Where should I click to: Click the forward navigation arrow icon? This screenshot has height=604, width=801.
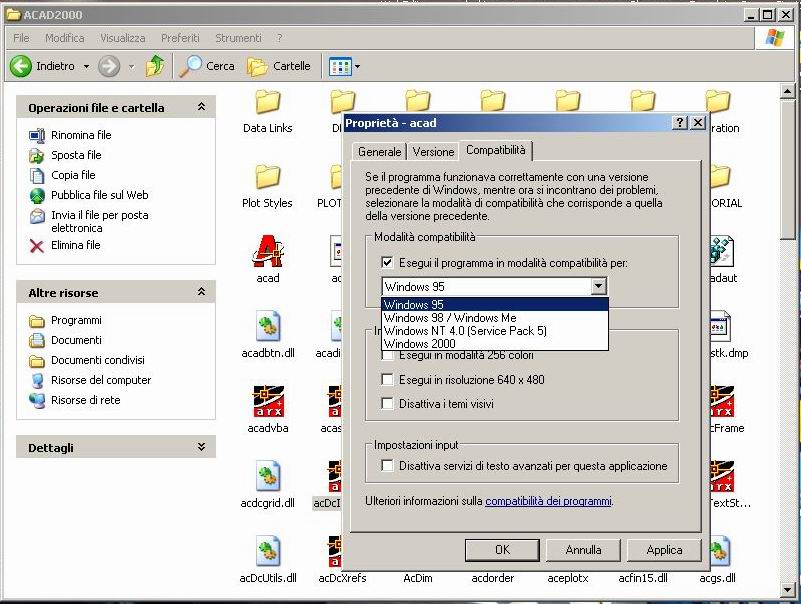point(109,66)
